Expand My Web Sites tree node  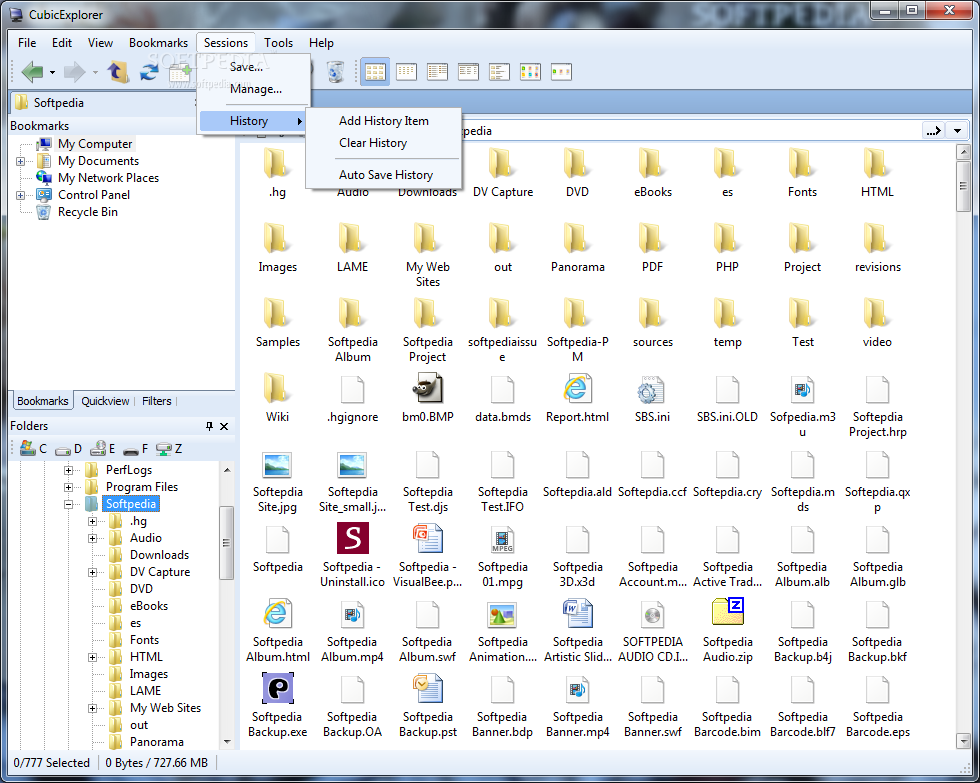pyautogui.click(x=92, y=708)
